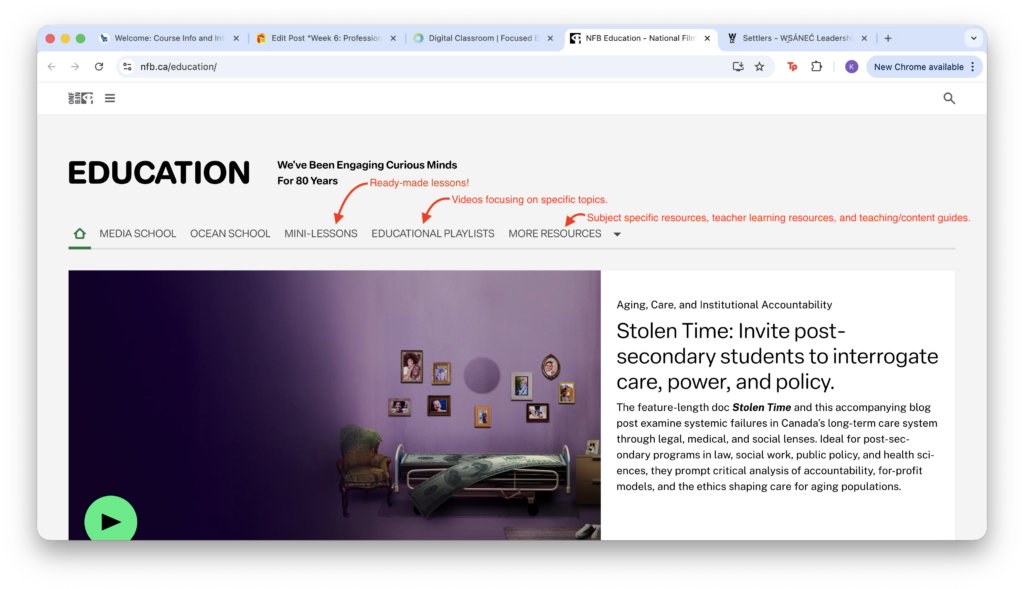Screen dimensions: 1024x589
Task: Open the tab search chevron dropdown
Action: tap(973, 38)
